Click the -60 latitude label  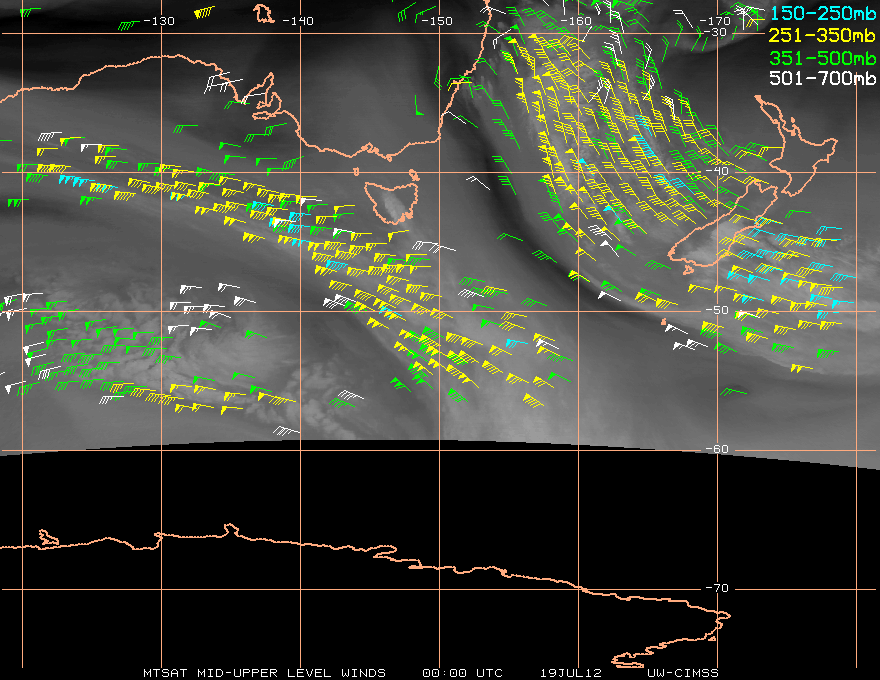(x=717, y=449)
